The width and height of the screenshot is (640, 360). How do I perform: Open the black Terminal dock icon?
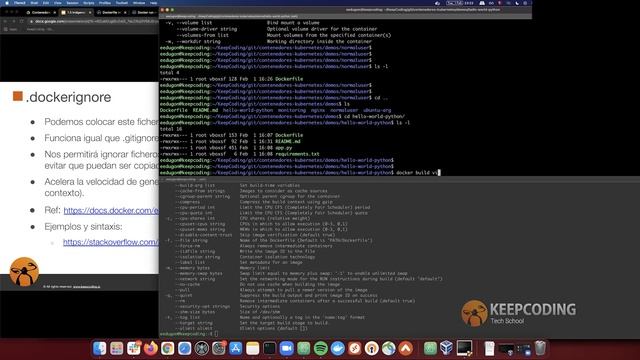(x=269, y=348)
